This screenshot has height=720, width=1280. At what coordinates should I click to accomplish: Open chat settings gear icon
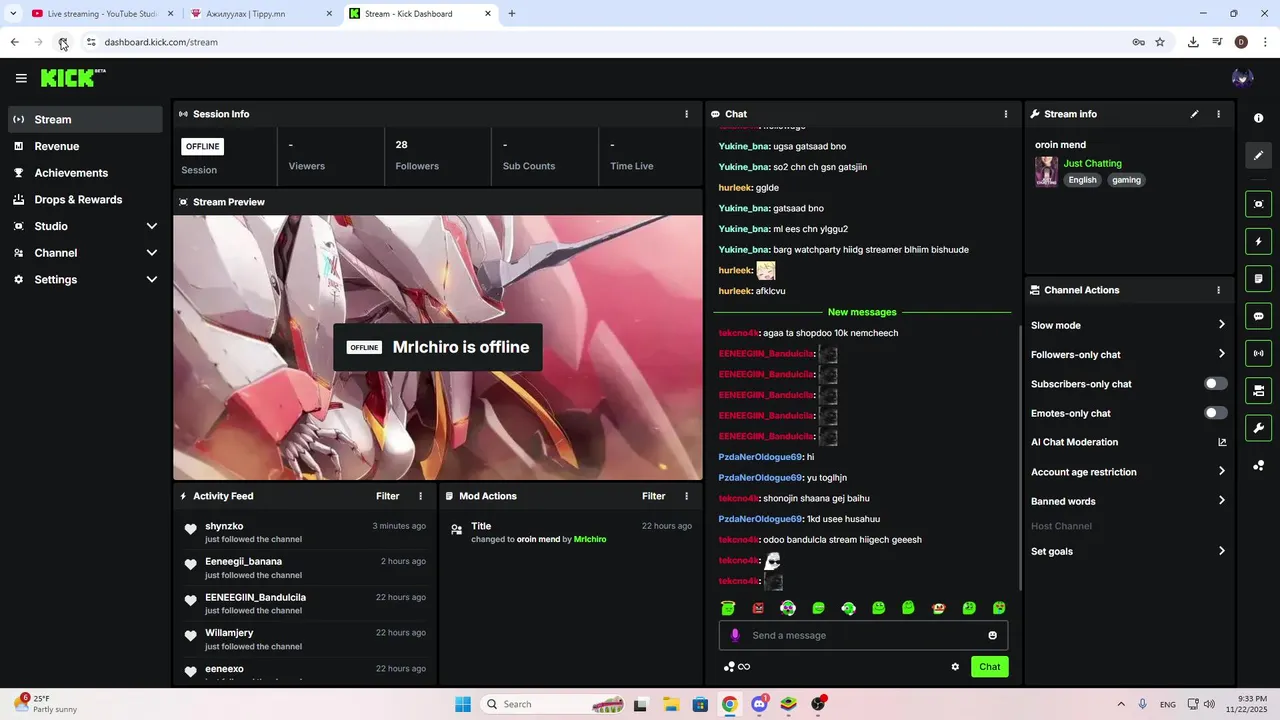click(955, 667)
